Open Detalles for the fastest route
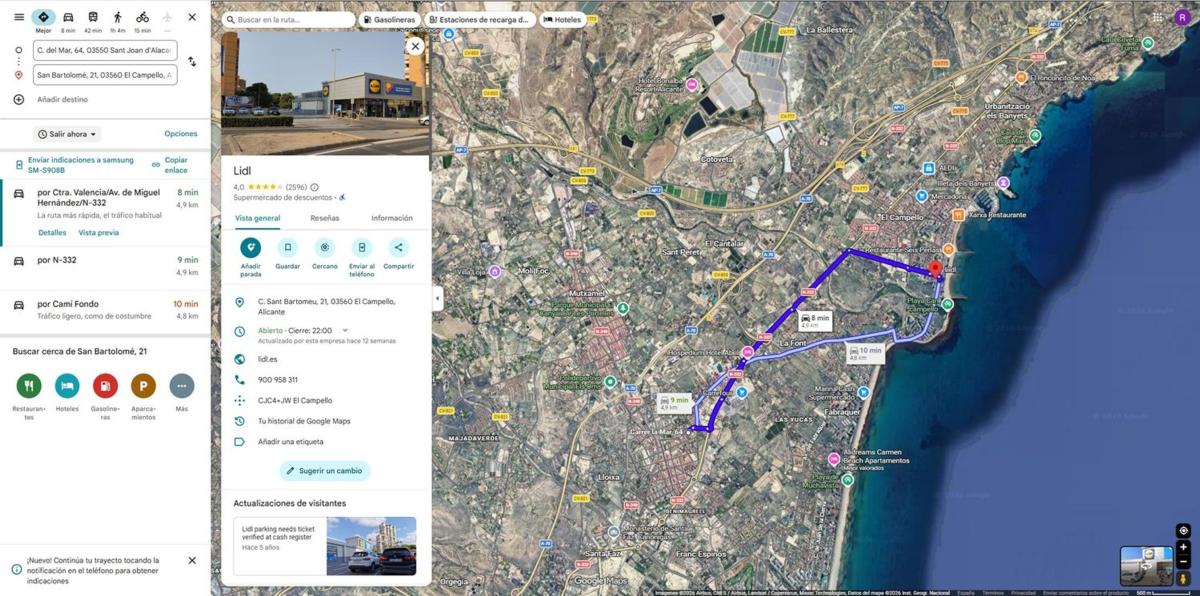 (52, 233)
